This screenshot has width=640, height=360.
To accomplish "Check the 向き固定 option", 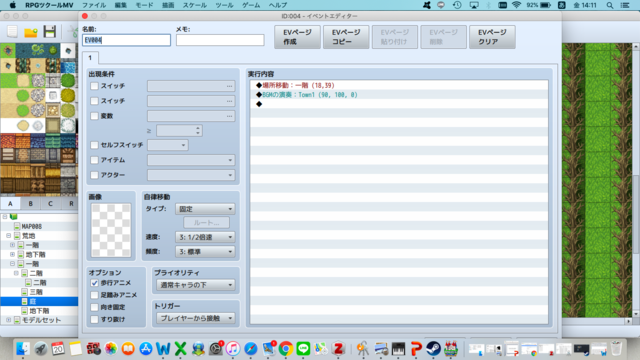I will pyautogui.click(x=94, y=307).
